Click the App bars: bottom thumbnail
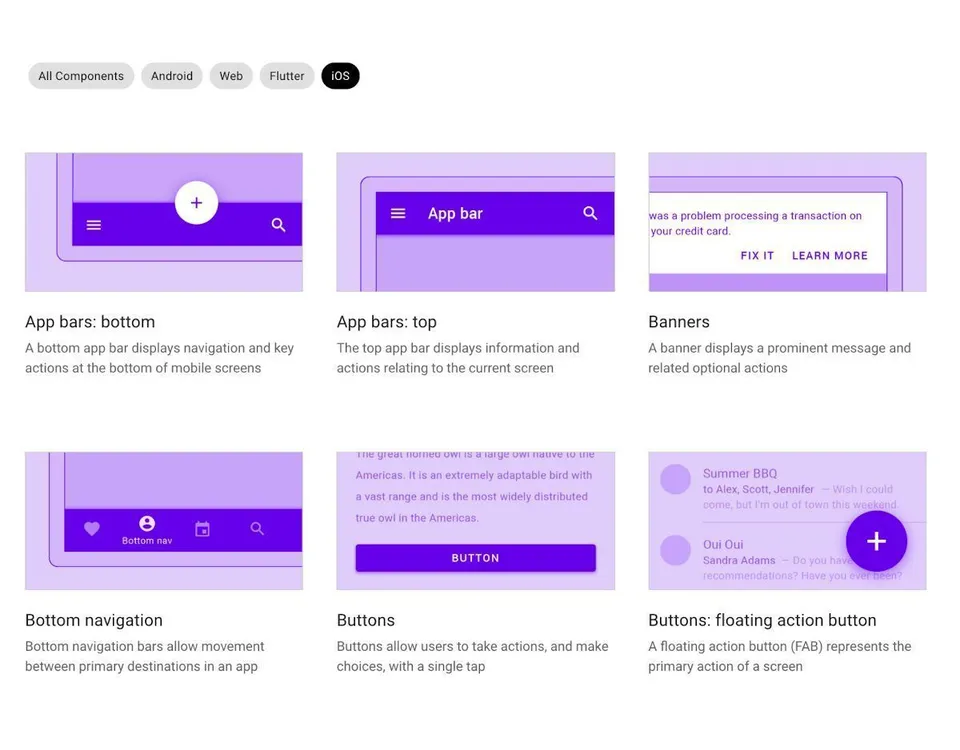 click(164, 222)
